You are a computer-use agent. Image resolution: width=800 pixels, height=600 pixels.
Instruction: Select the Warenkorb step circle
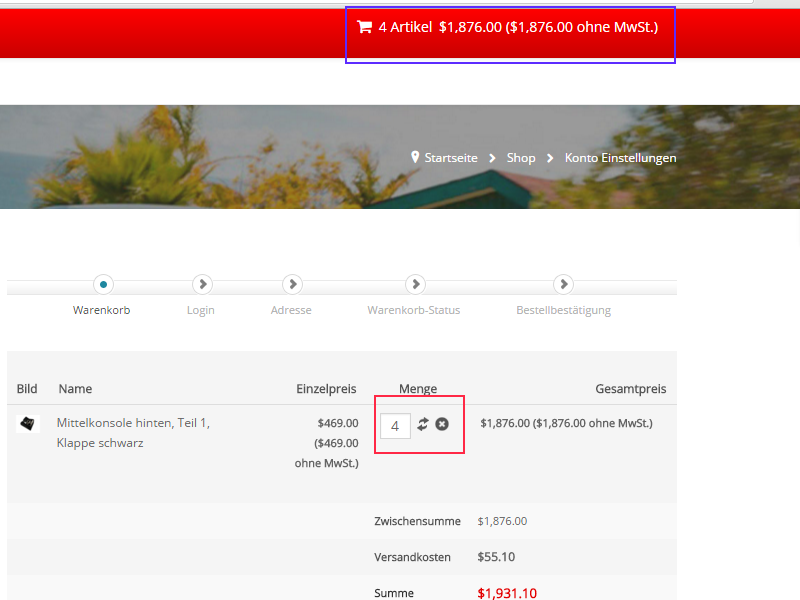(x=103, y=284)
